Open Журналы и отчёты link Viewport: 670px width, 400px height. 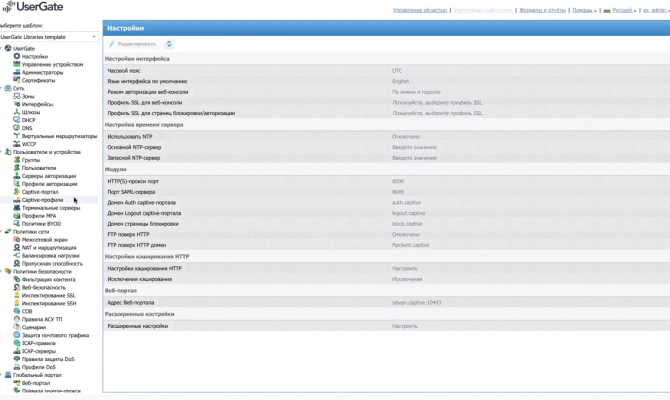[542, 10]
